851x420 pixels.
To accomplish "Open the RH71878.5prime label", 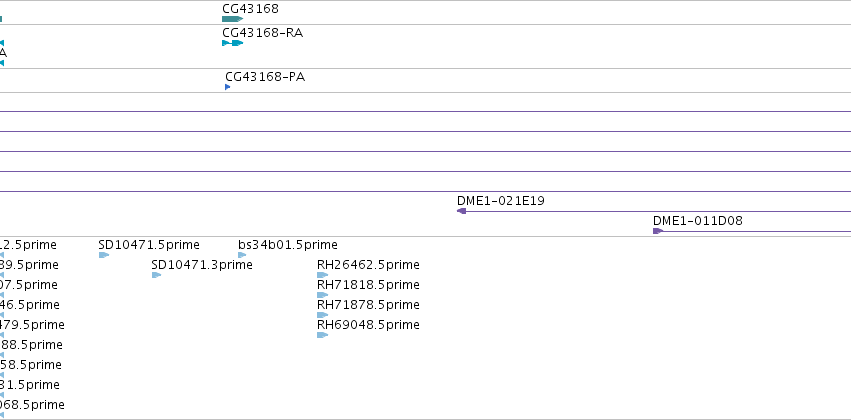I will (x=368, y=305).
